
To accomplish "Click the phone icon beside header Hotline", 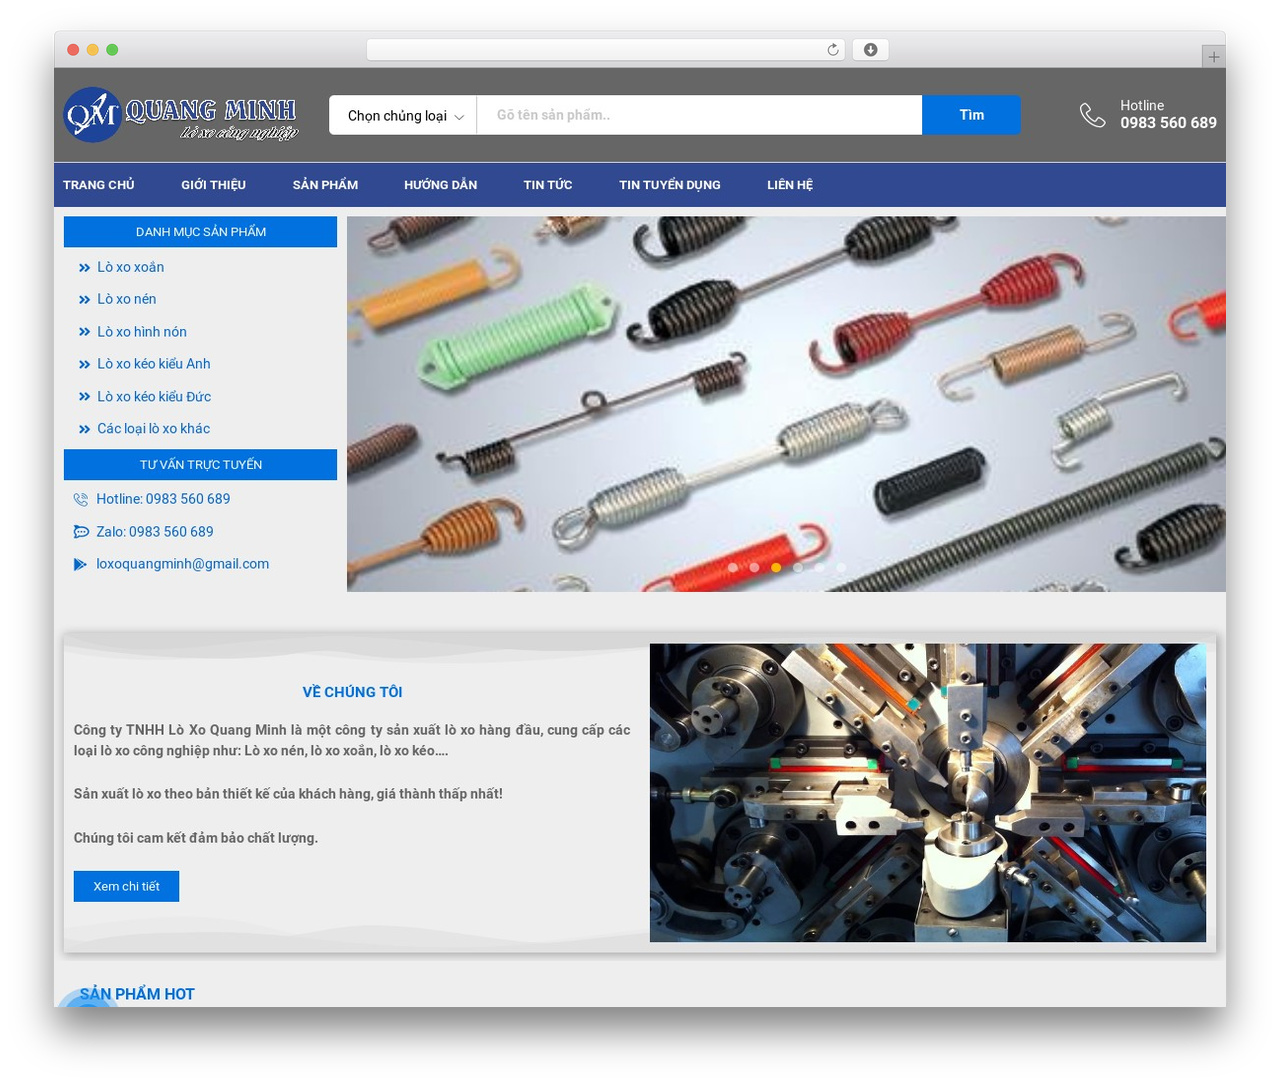I will (1092, 115).
